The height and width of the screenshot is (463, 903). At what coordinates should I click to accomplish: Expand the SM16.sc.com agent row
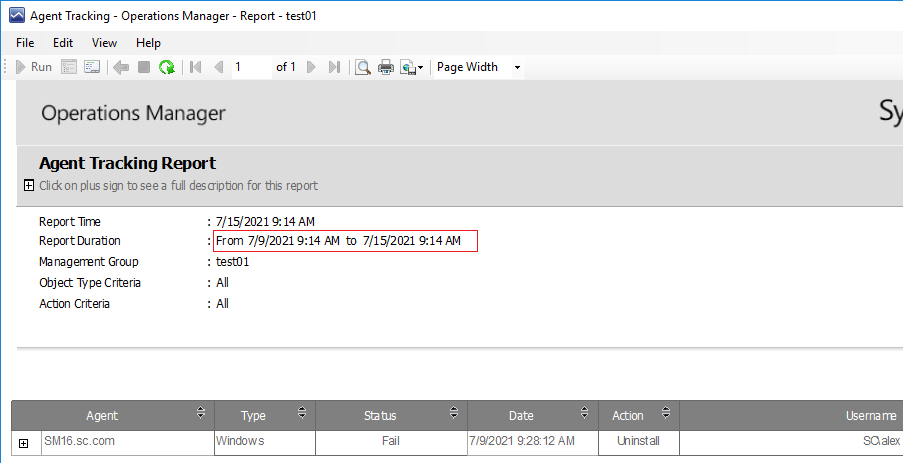pyautogui.click(x=24, y=443)
